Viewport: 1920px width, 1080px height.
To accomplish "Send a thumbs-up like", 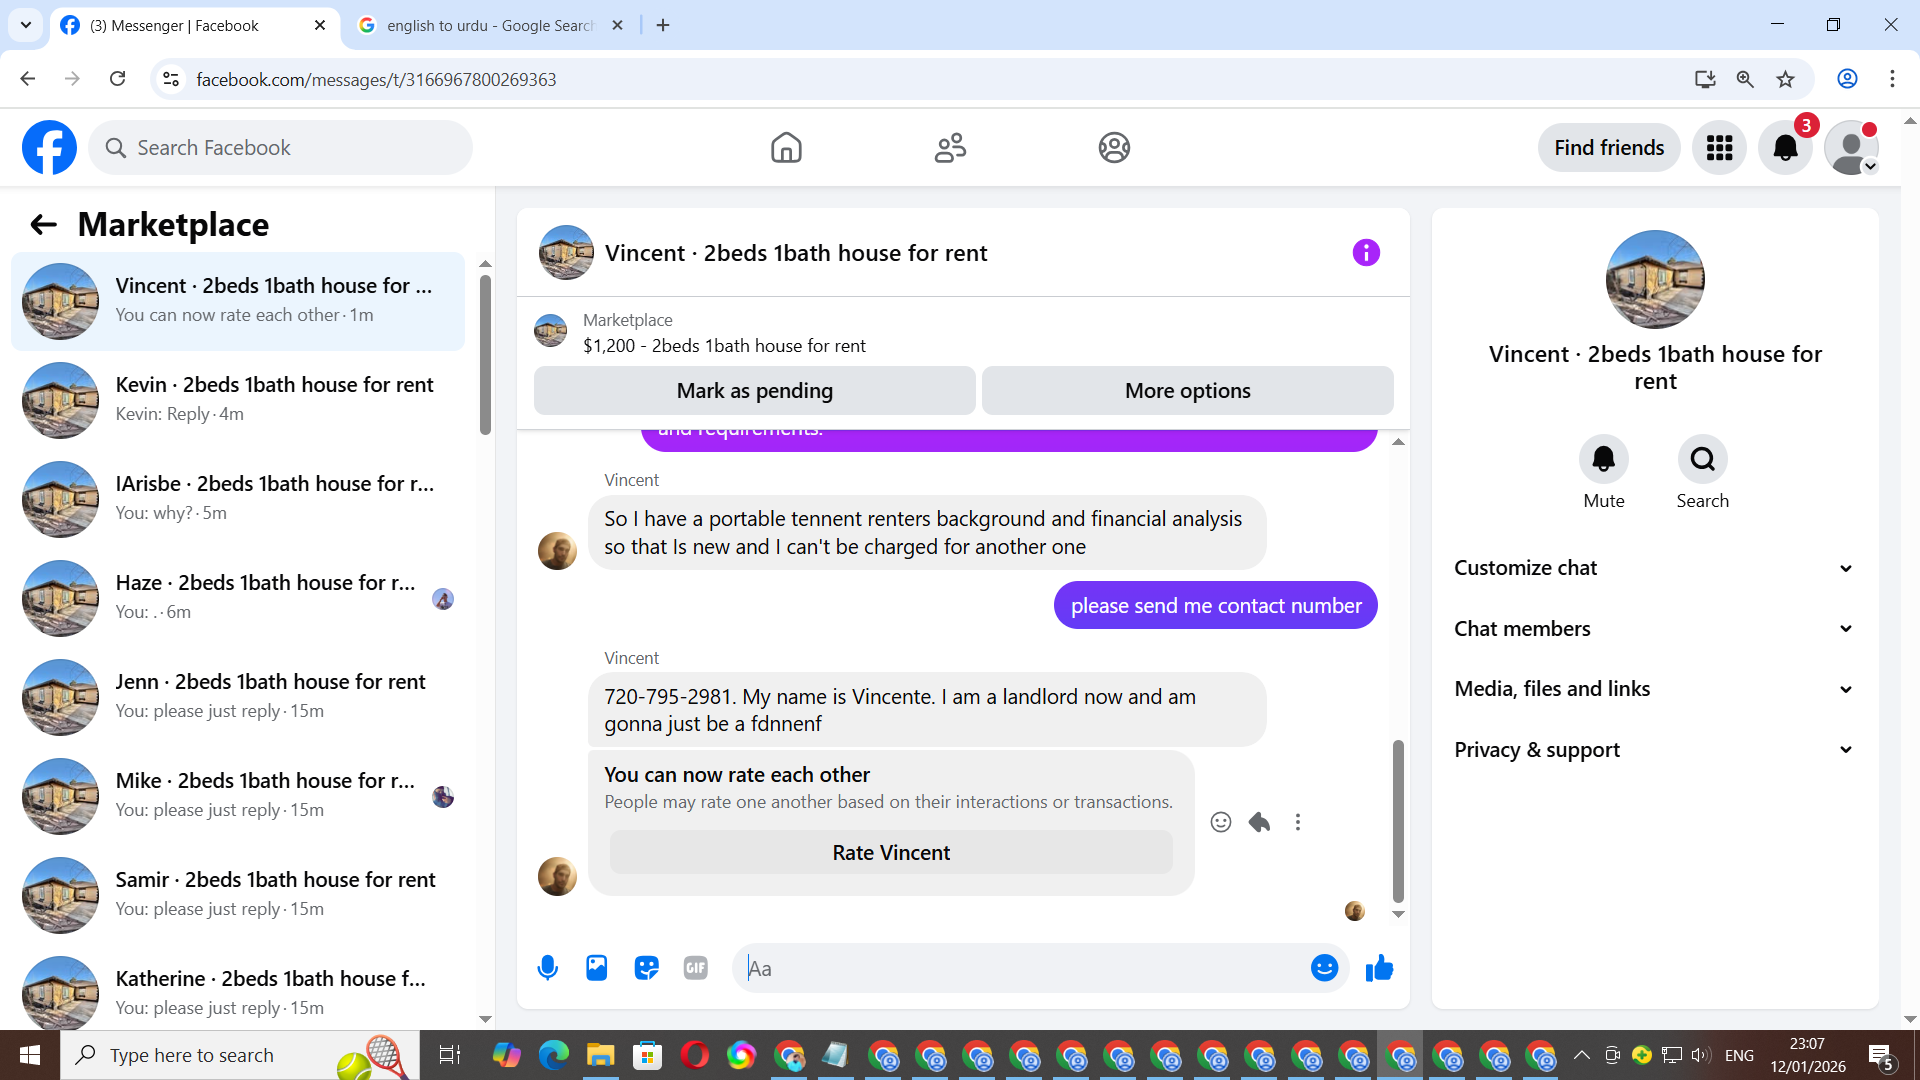I will tap(1379, 968).
